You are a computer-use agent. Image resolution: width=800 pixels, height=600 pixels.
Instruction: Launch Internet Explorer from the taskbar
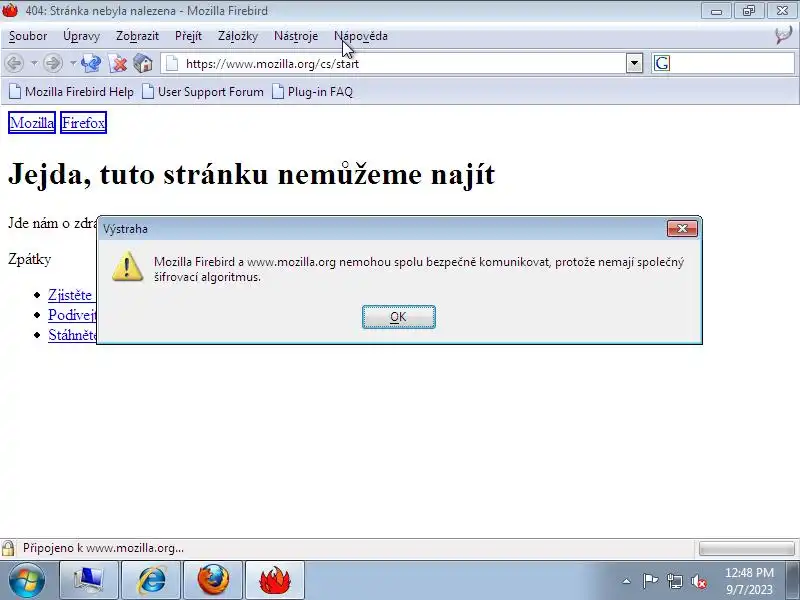point(151,580)
